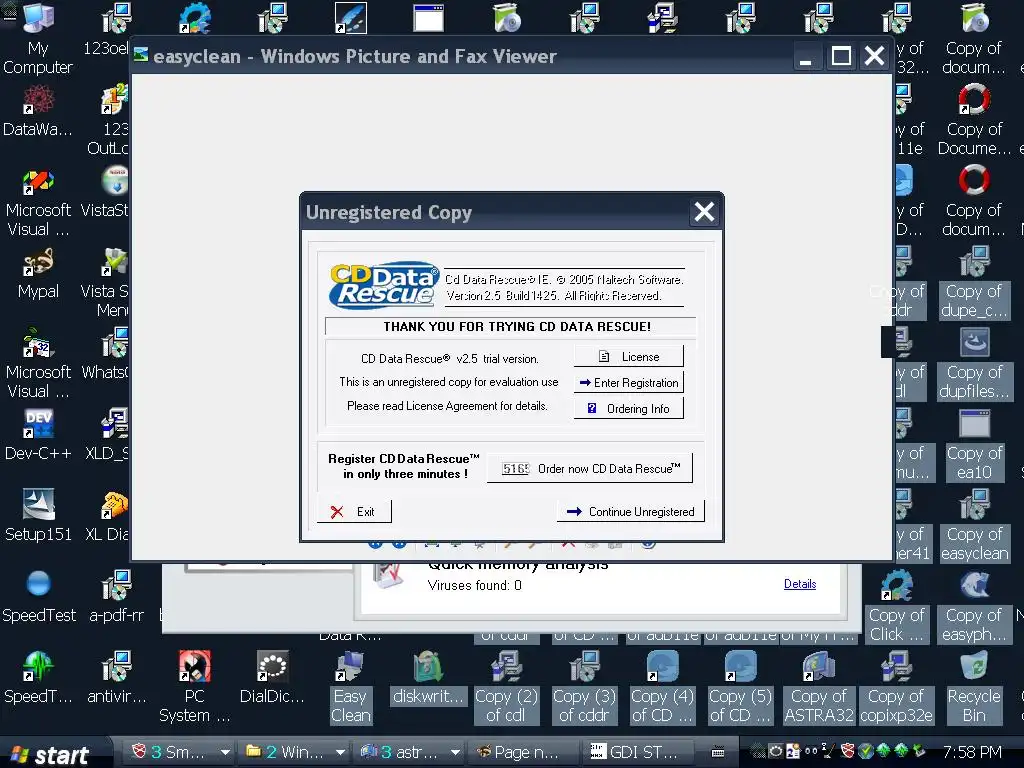Expand the 3 Sm... taskbar group arrow
Viewport: 1024px width, 768px height.
pos(225,752)
